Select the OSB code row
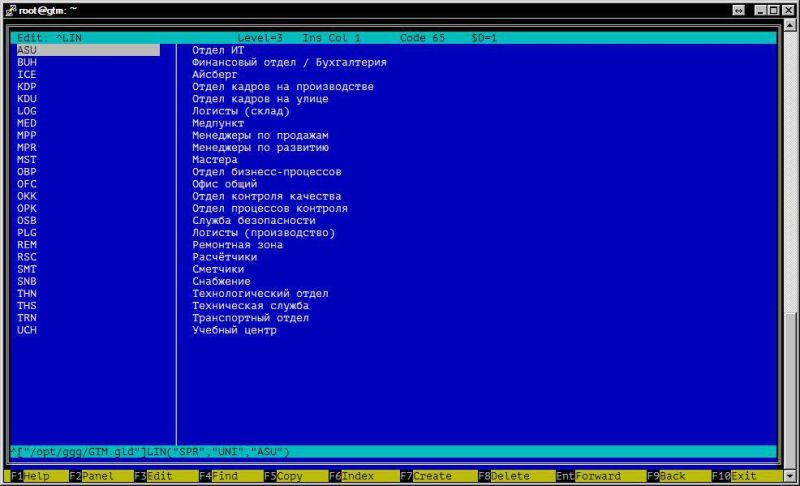800x486 pixels. [27, 221]
